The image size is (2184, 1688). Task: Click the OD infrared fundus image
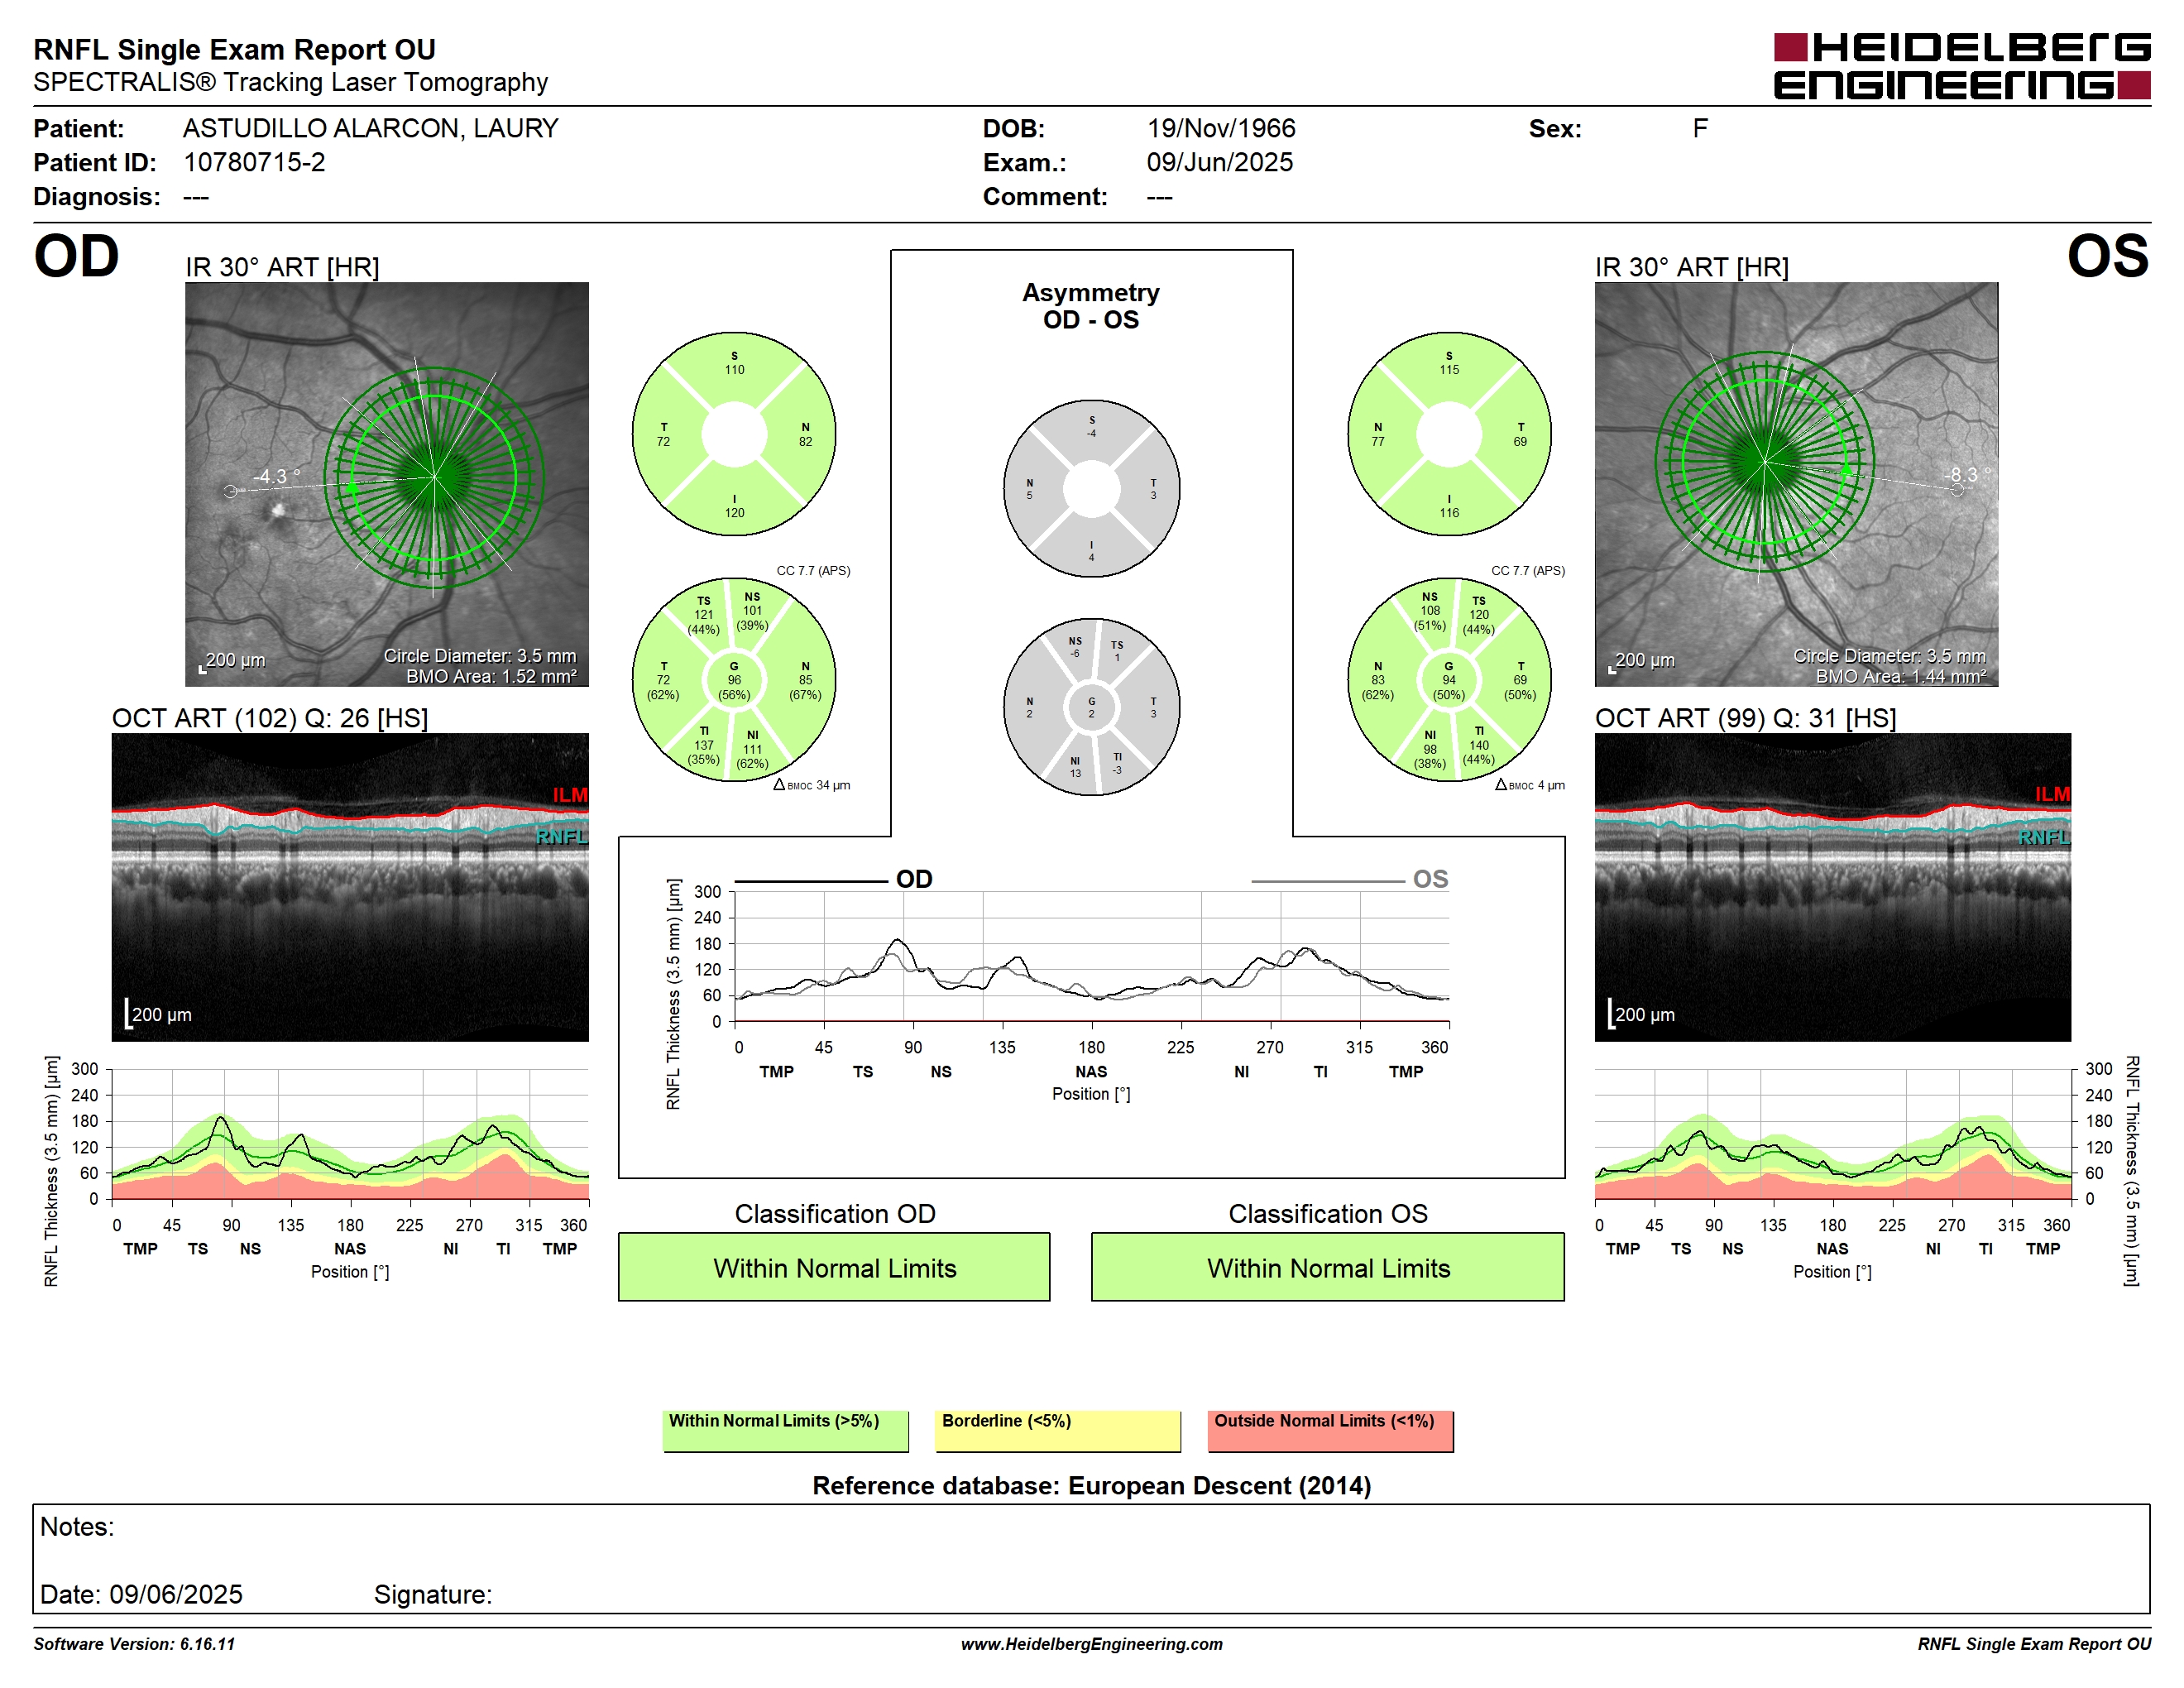tap(387, 484)
